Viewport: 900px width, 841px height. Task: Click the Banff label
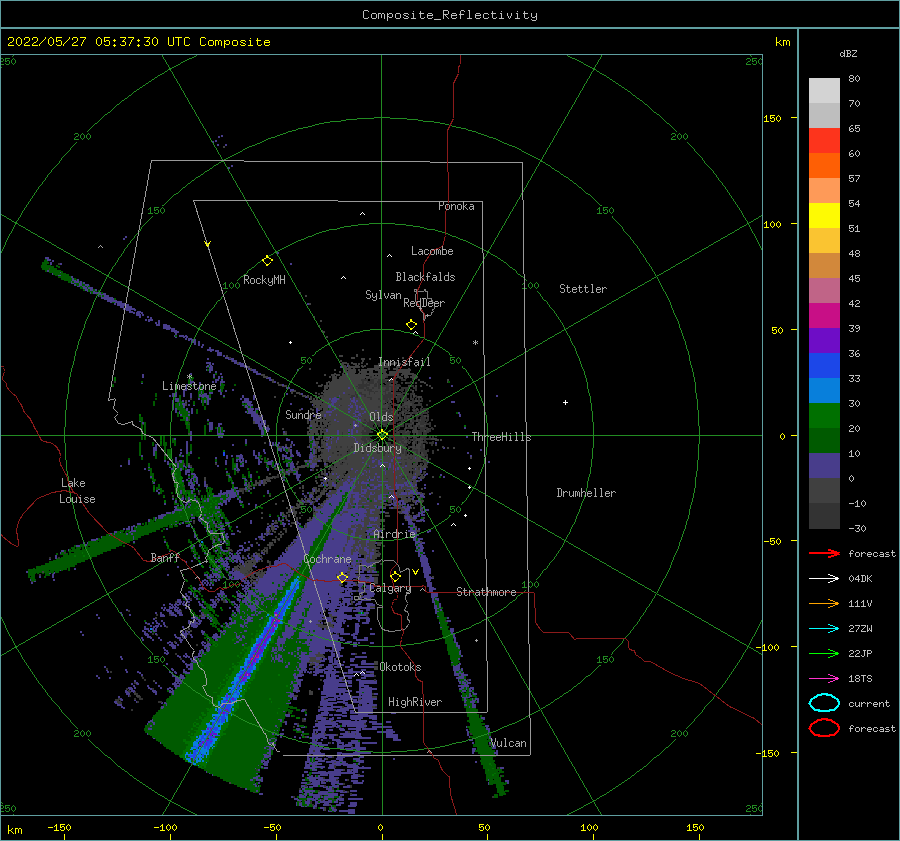click(x=165, y=558)
